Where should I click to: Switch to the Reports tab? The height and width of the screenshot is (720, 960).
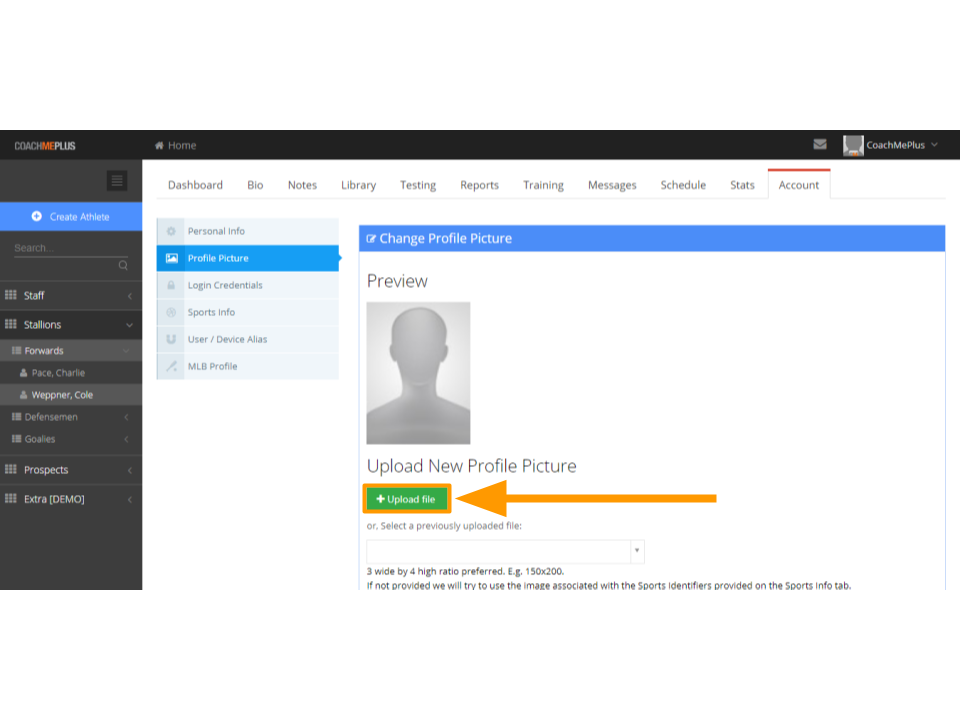[479, 185]
